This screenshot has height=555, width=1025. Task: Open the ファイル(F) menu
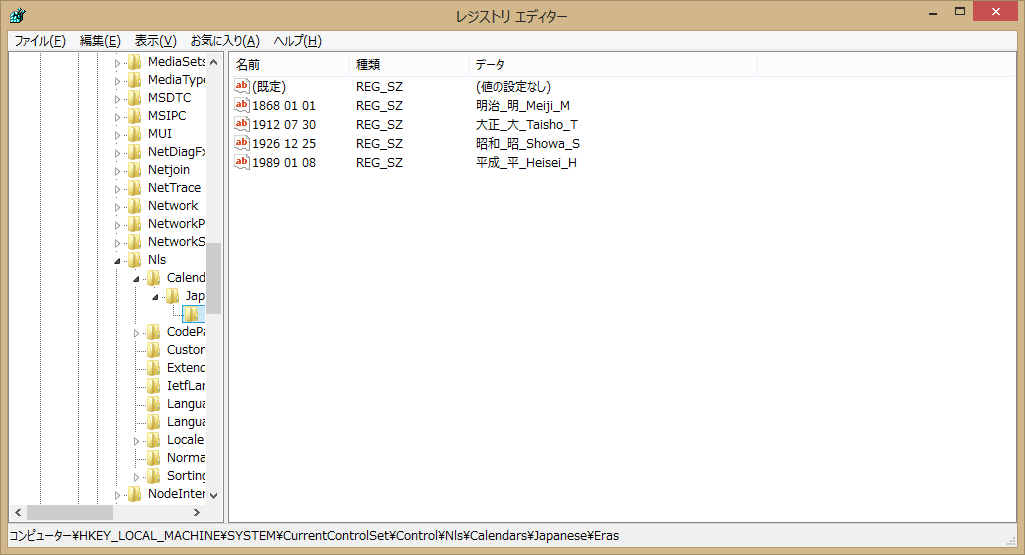click(x=40, y=41)
